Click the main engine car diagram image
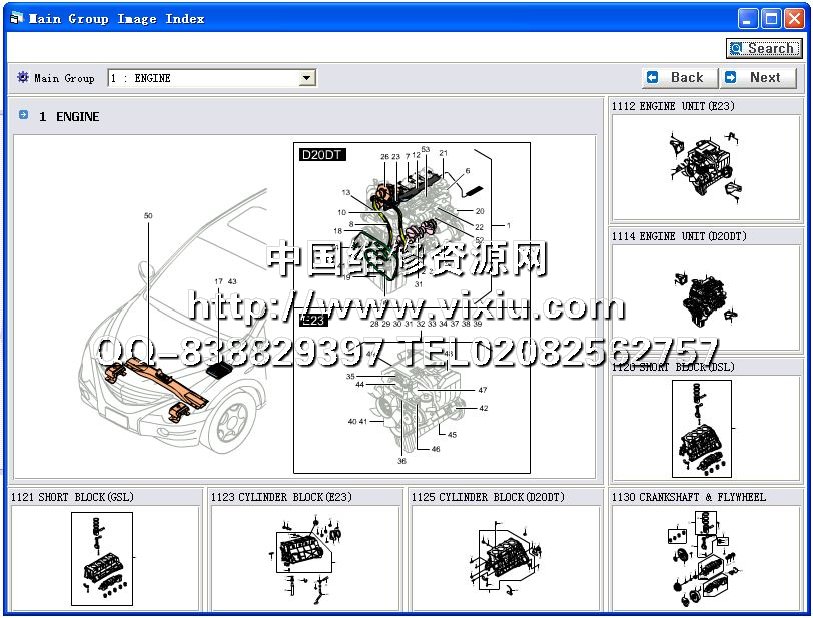The image size is (813, 618). 304,305
